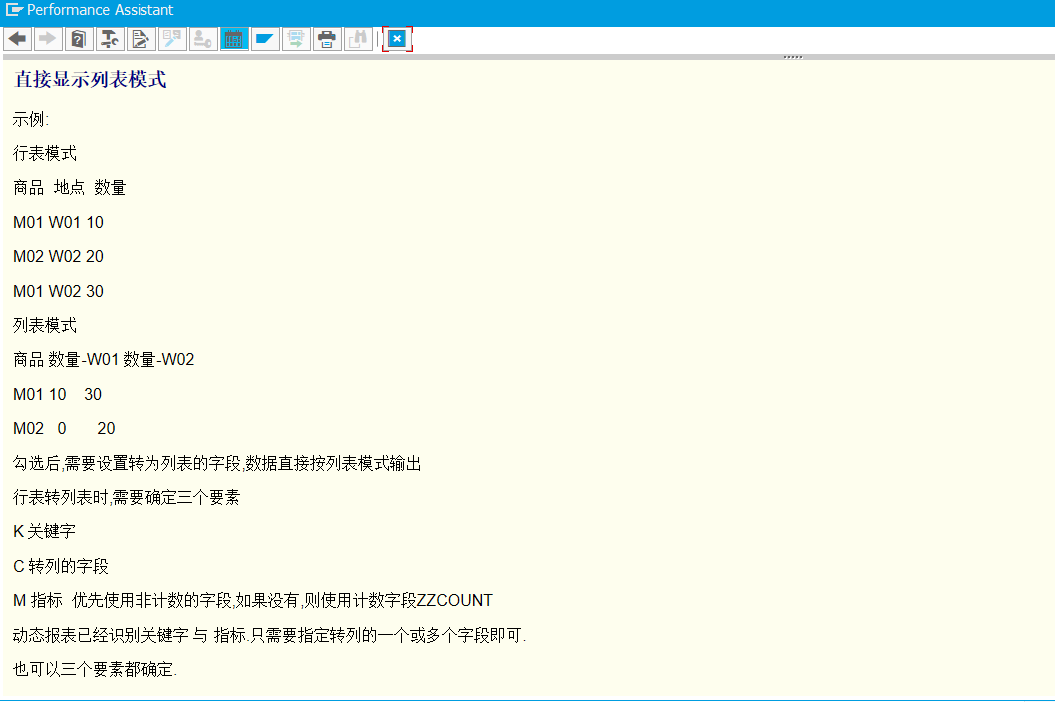
Task: Click the line 列表模式
Action: point(45,326)
